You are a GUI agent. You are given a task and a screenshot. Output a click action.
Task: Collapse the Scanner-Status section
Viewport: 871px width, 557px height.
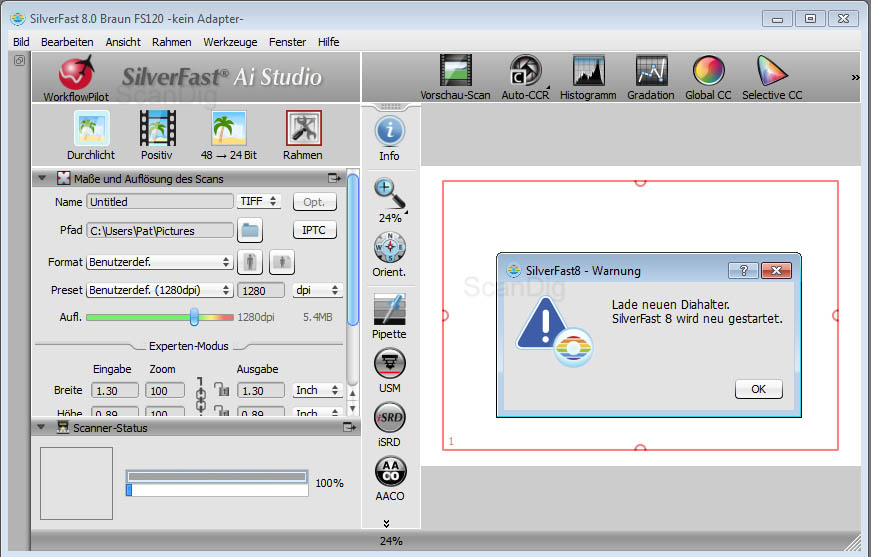41,427
